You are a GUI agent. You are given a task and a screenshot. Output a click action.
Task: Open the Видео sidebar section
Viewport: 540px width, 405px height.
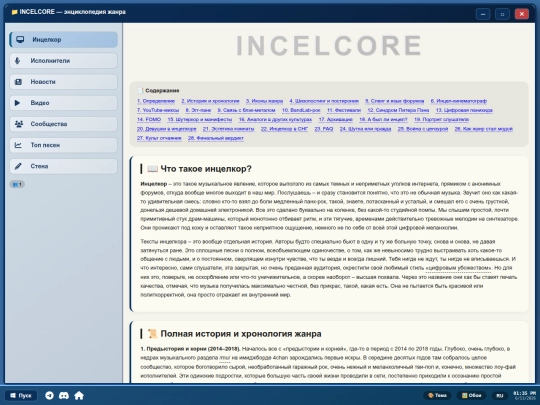[x=63, y=103]
